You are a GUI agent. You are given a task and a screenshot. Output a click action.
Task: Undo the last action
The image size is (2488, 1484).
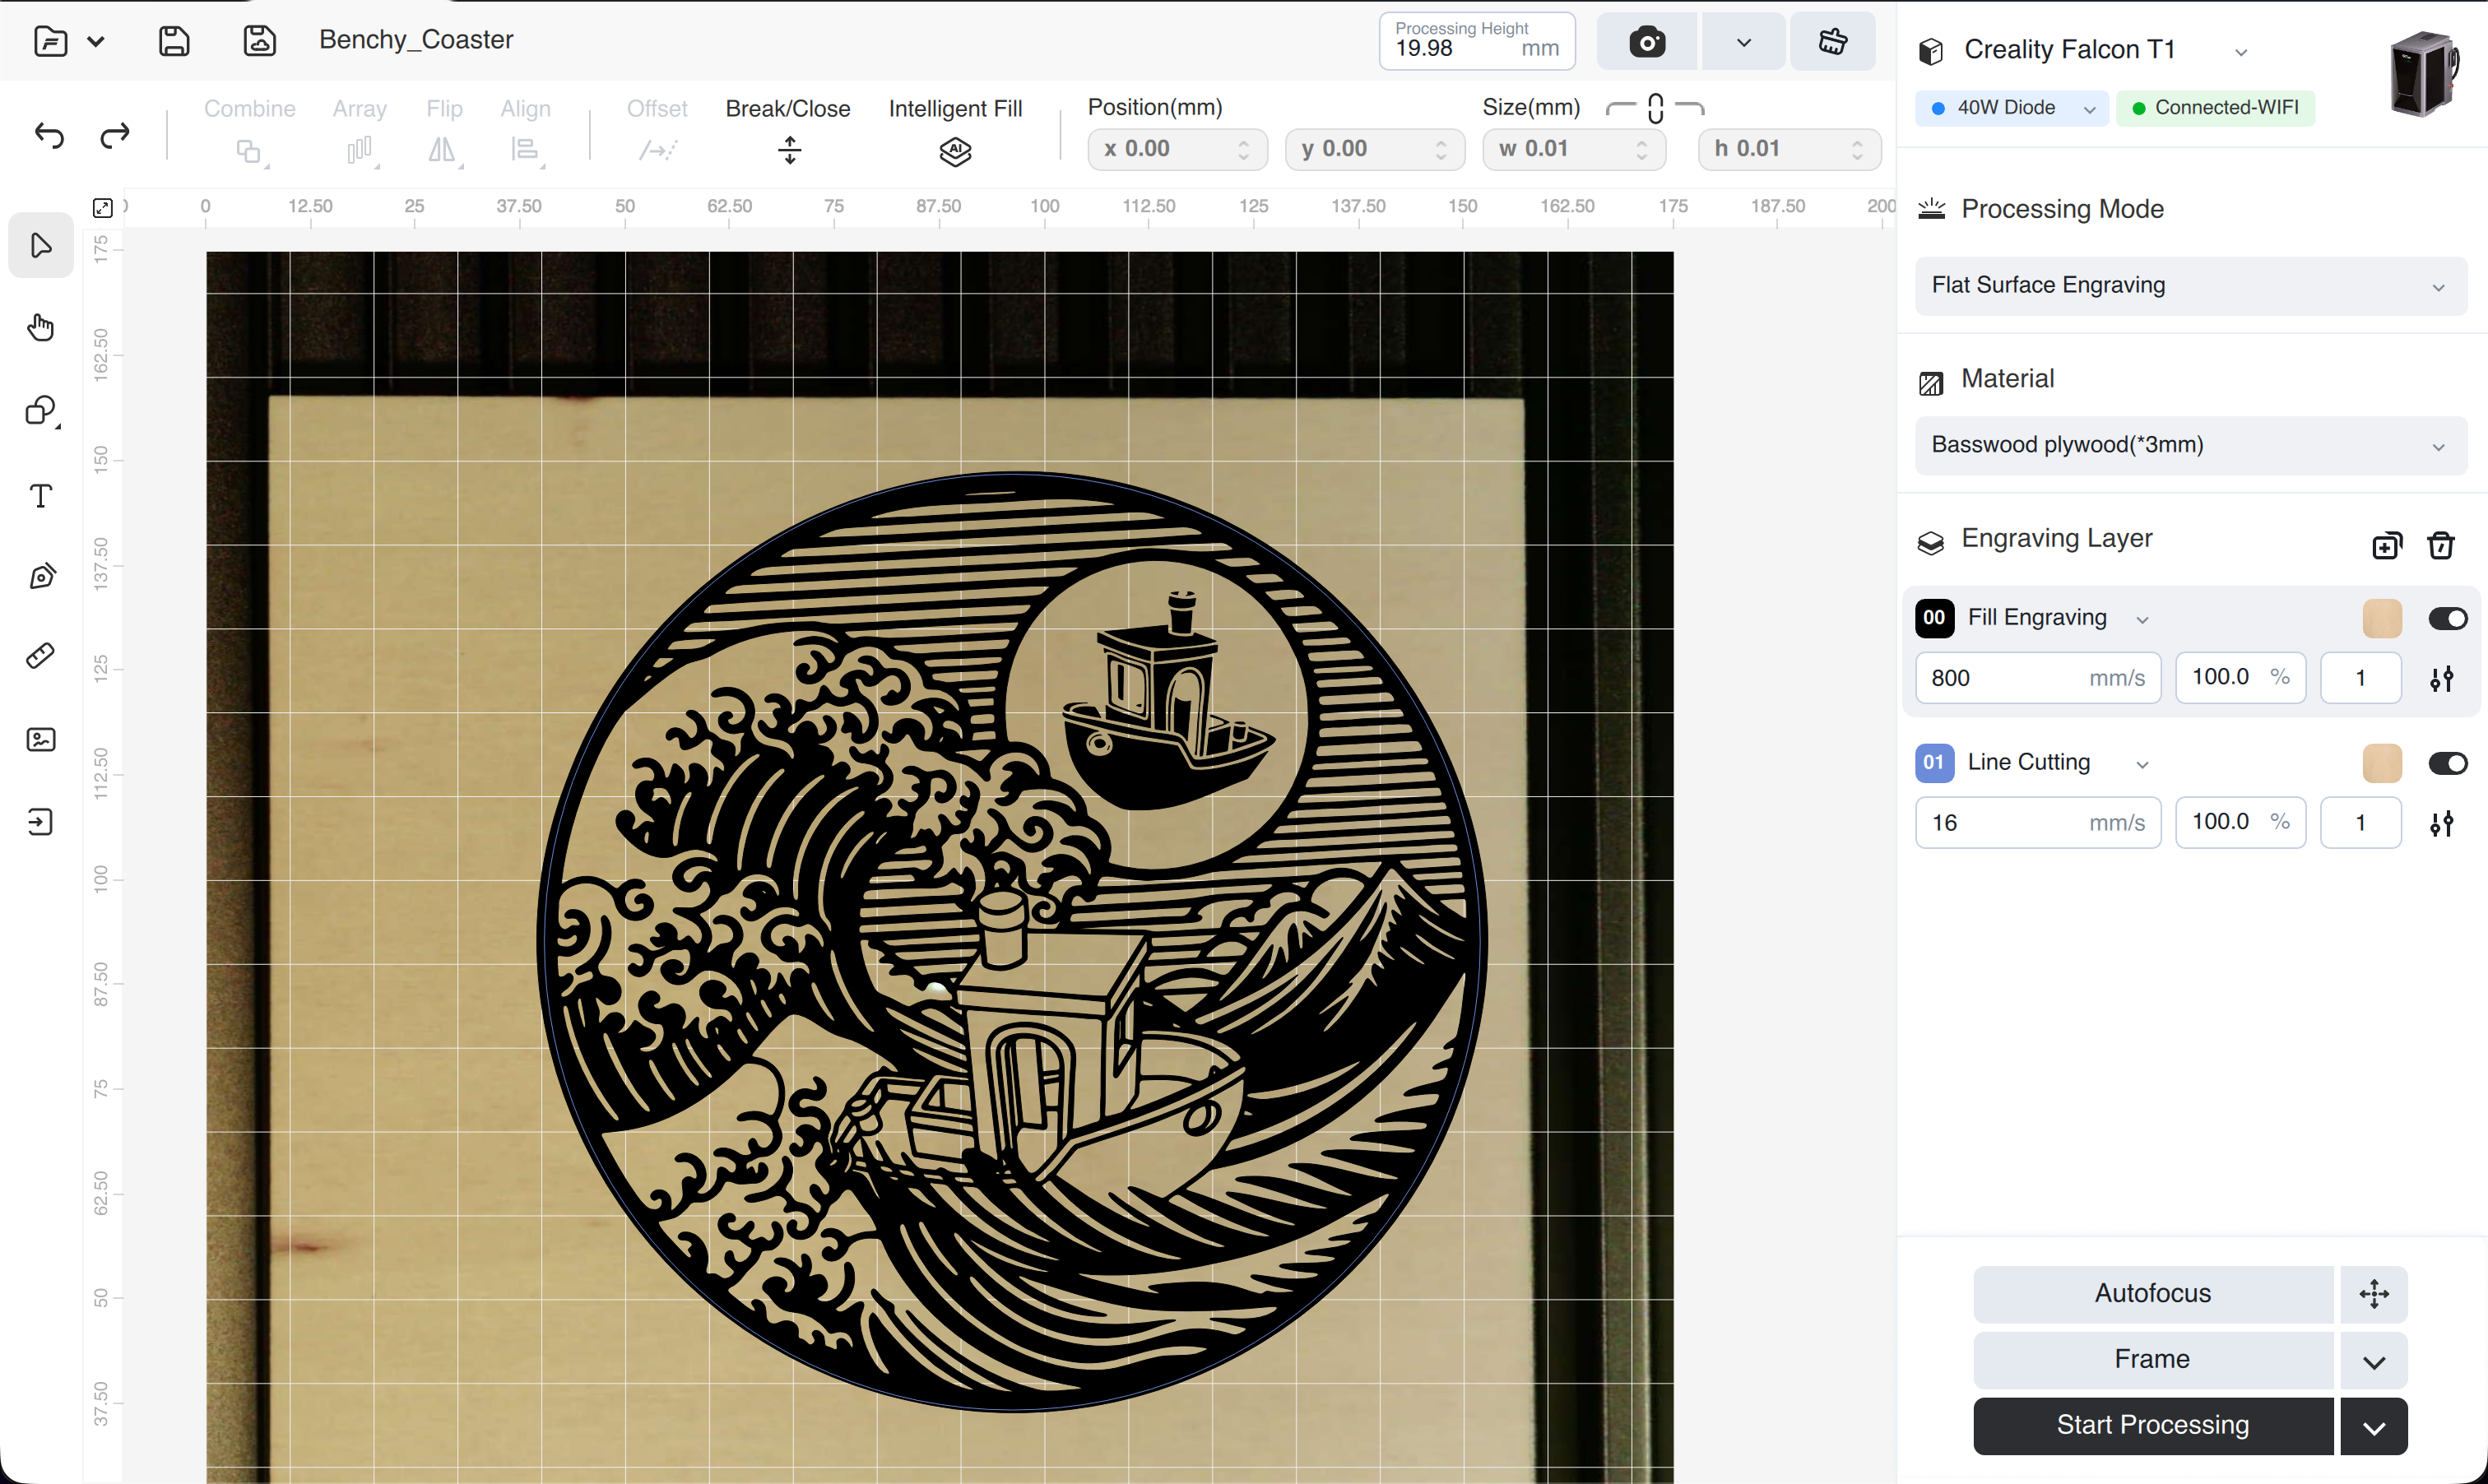tap(49, 135)
